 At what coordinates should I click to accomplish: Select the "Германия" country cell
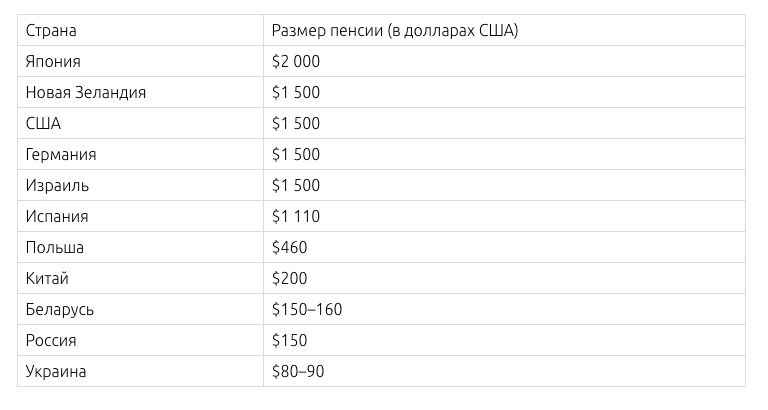click(x=62, y=155)
